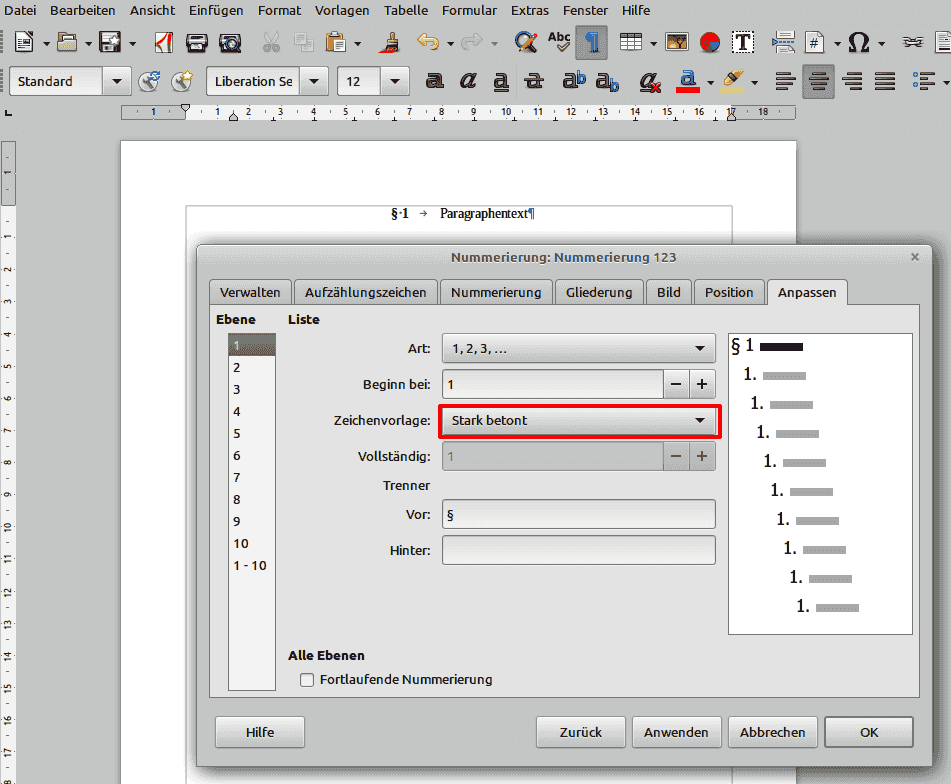This screenshot has height=784, width=951.
Task: Click the OK button
Action: pyautogui.click(x=869, y=732)
